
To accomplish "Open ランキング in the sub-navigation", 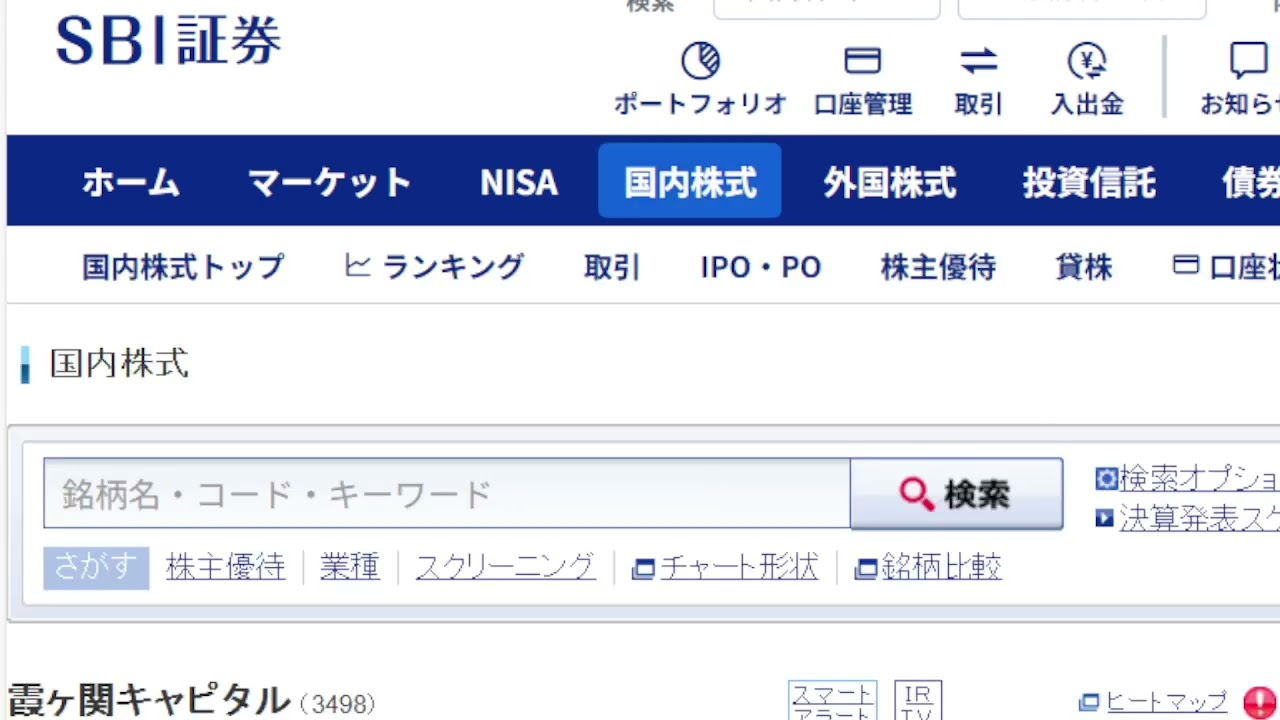I will pyautogui.click(x=435, y=267).
